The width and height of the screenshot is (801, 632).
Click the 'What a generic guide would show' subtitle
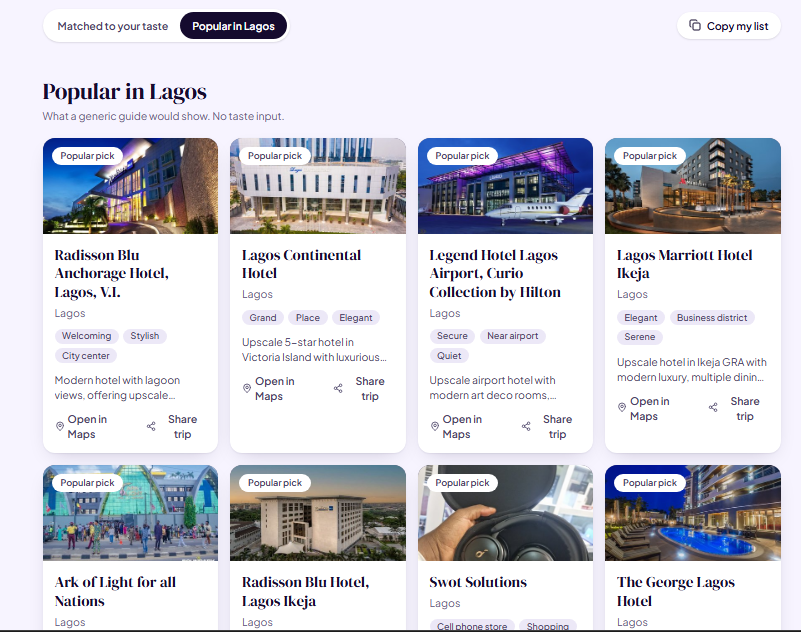pos(163,116)
